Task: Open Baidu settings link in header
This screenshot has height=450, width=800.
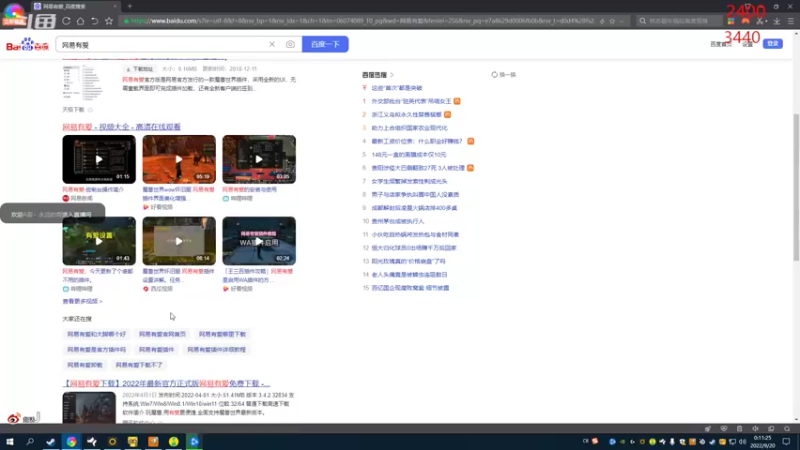Action: (747, 44)
